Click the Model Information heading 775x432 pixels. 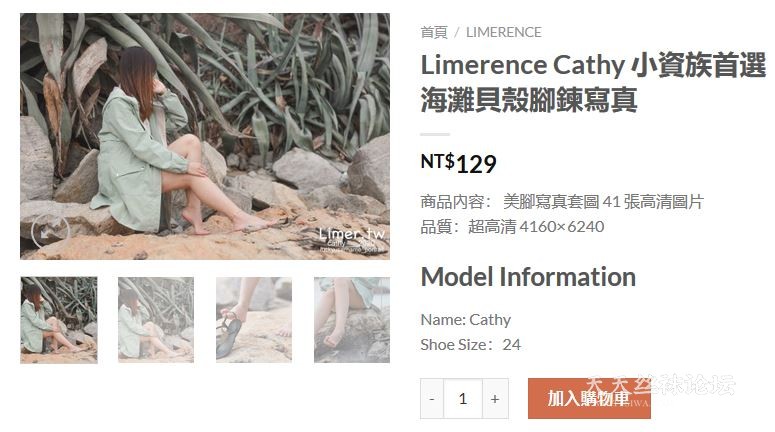point(528,277)
